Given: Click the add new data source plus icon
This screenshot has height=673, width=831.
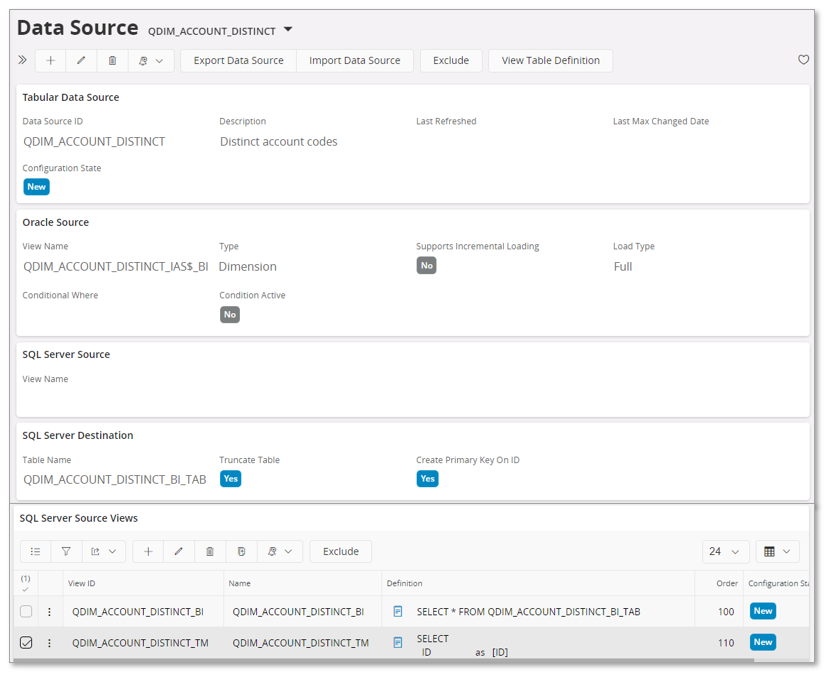Looking at the screenshot, I should tap(51, 61).
